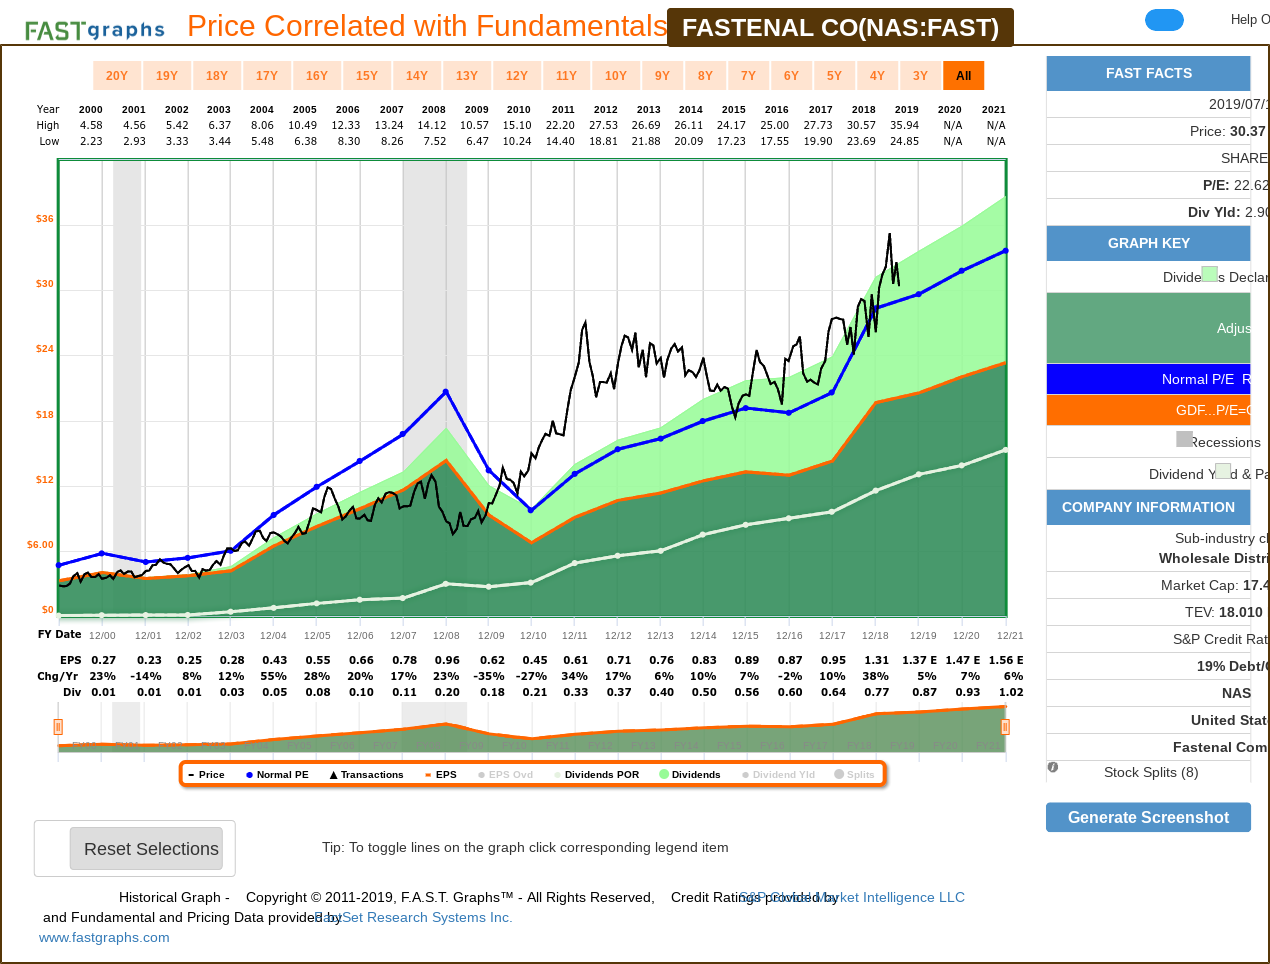Select the 13Y time range tab
This screenshot has width=1270, height=964.
pos(467,76)
